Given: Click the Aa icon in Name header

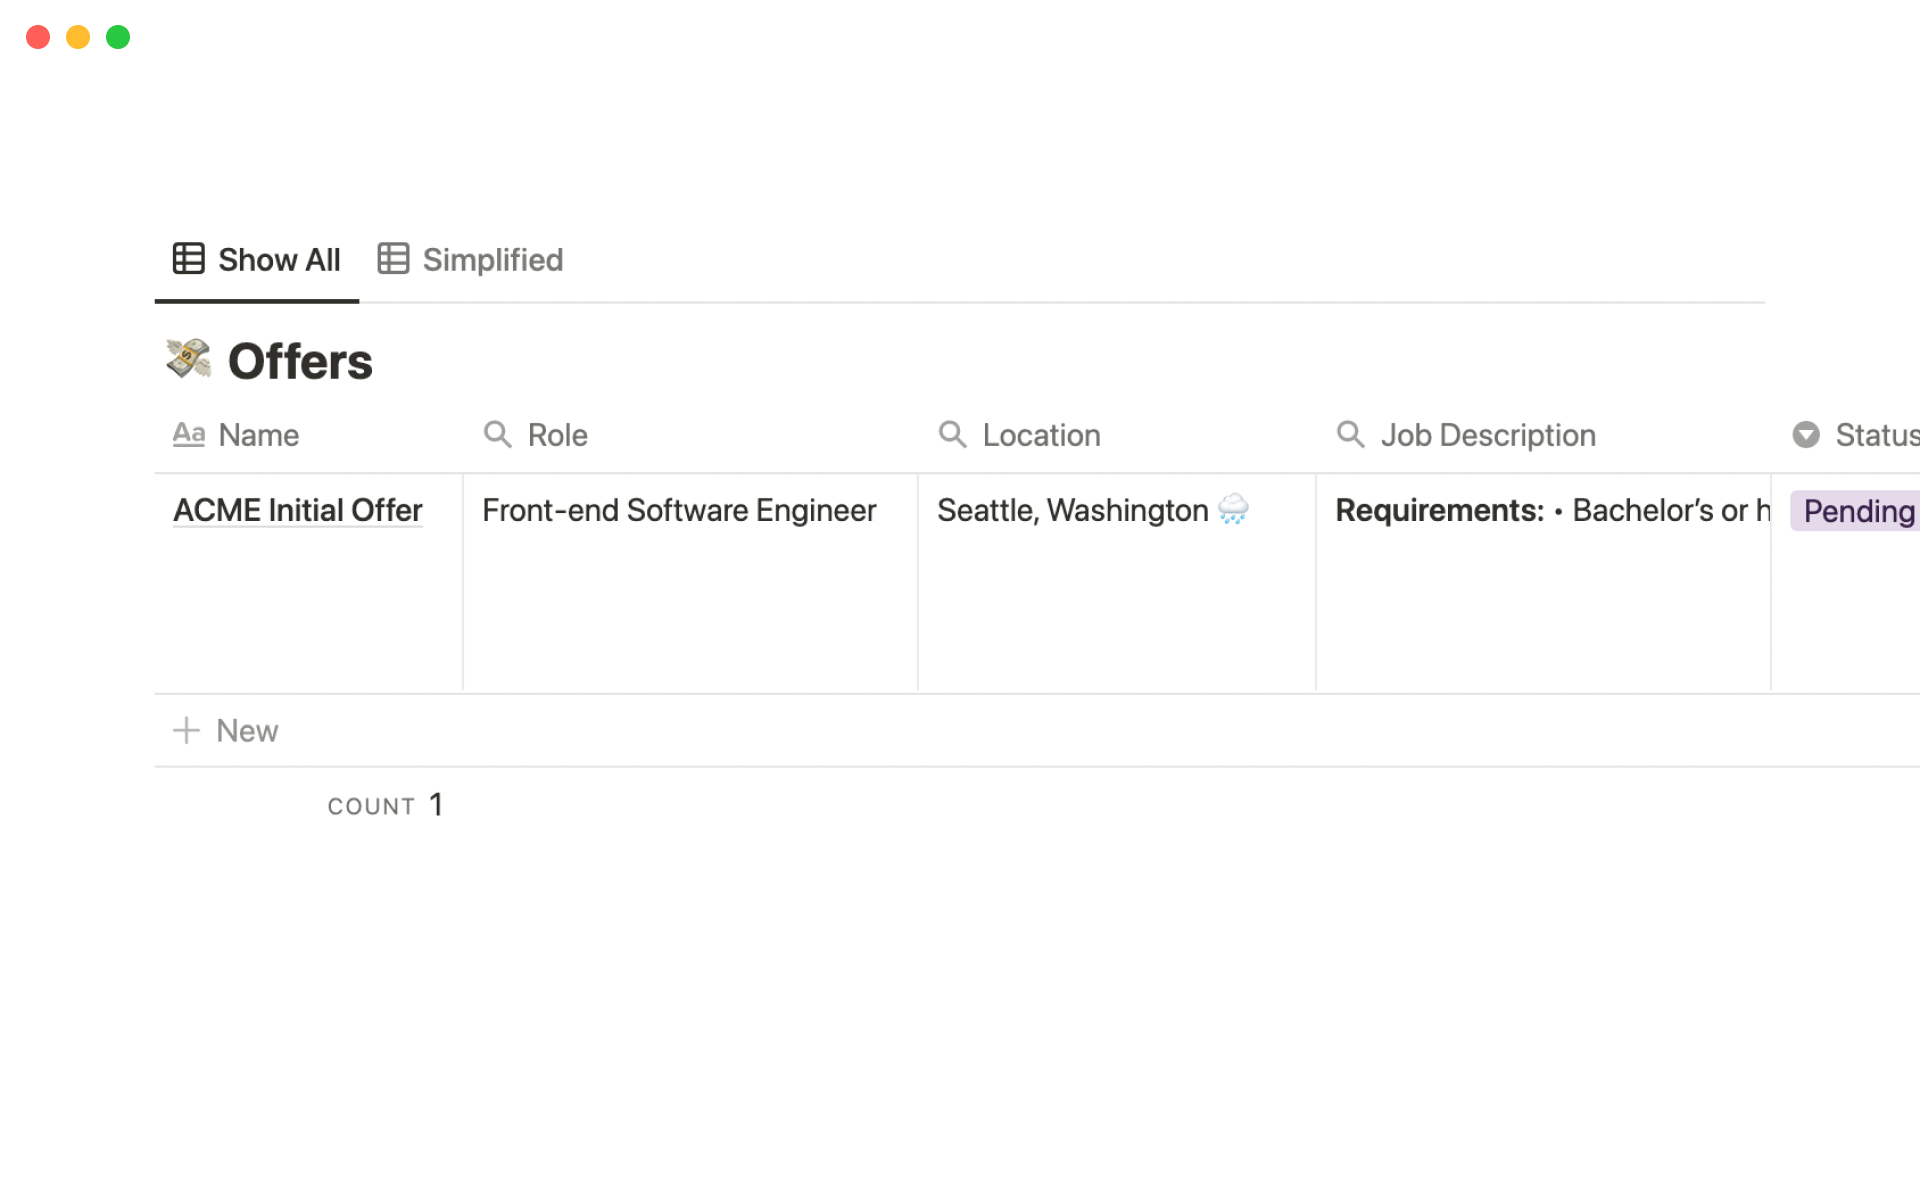Looking at the screenshot, I should pyautogui.click(x=189, y=435).
